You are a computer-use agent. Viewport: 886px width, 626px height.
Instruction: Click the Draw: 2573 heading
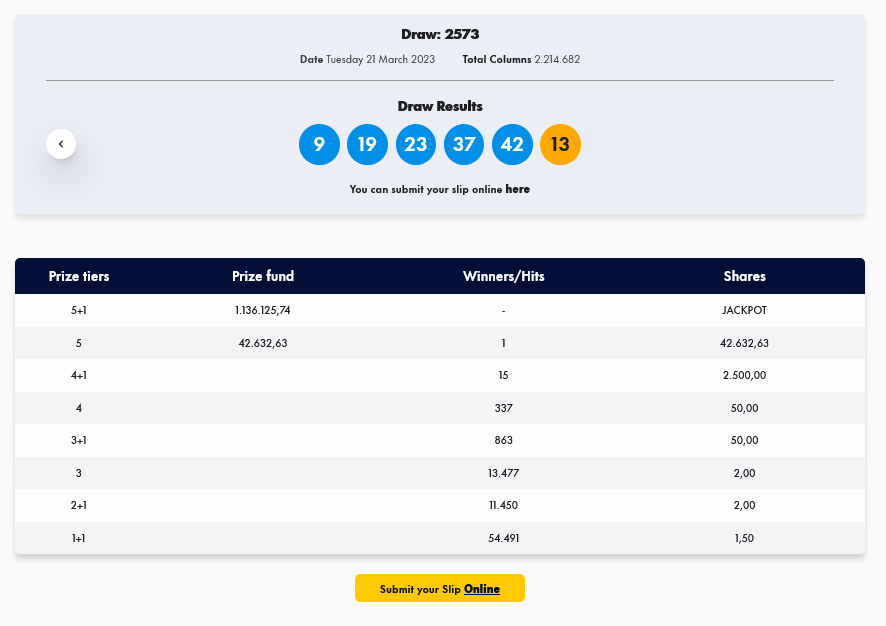pyautogui.click(x=440, y=35)
